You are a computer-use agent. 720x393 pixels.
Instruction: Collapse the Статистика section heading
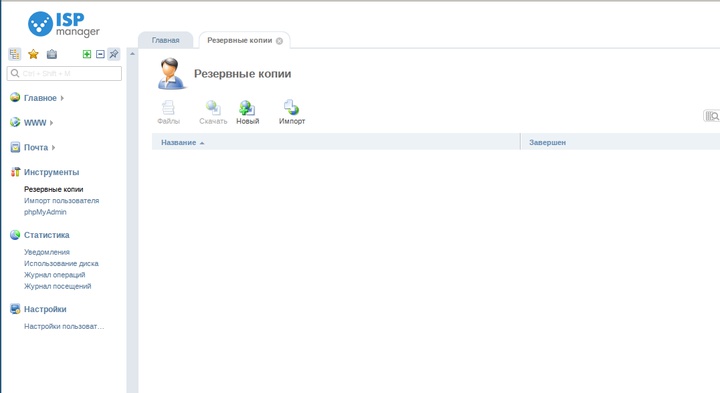pos(46,235)
